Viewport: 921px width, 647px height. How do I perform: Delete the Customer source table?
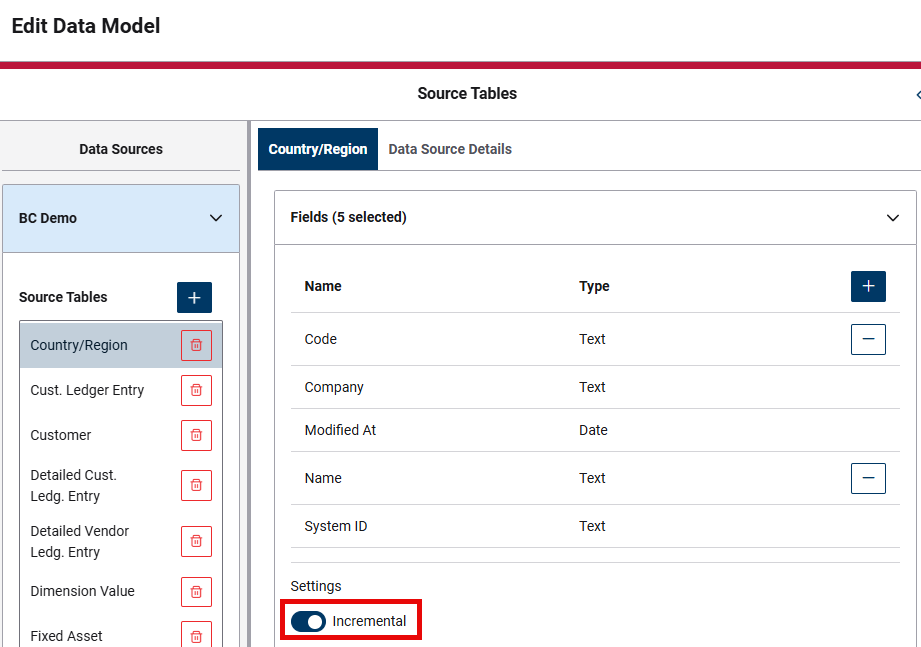point(196,435)
